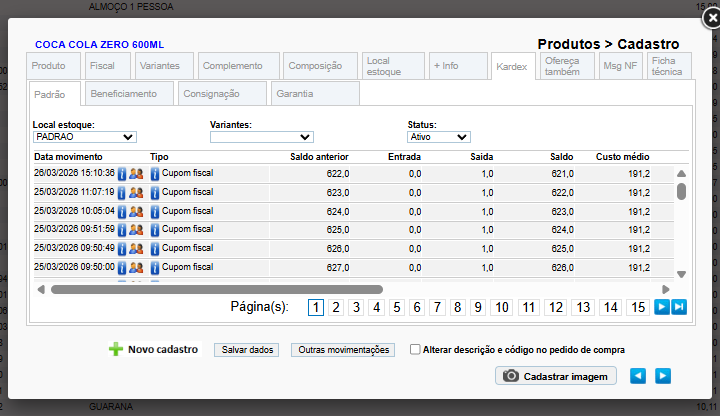The width and height of the screenshot is (720, 420).
Task: Click horizontal scrollbar right arrow
Action: [665, 289]
